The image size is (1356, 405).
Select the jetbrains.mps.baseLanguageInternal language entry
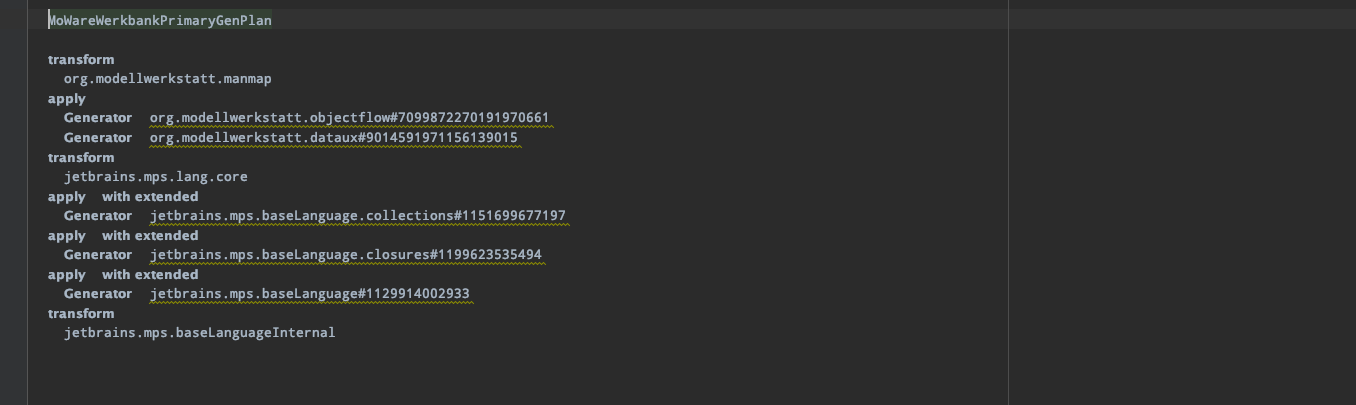click(200, 333)
